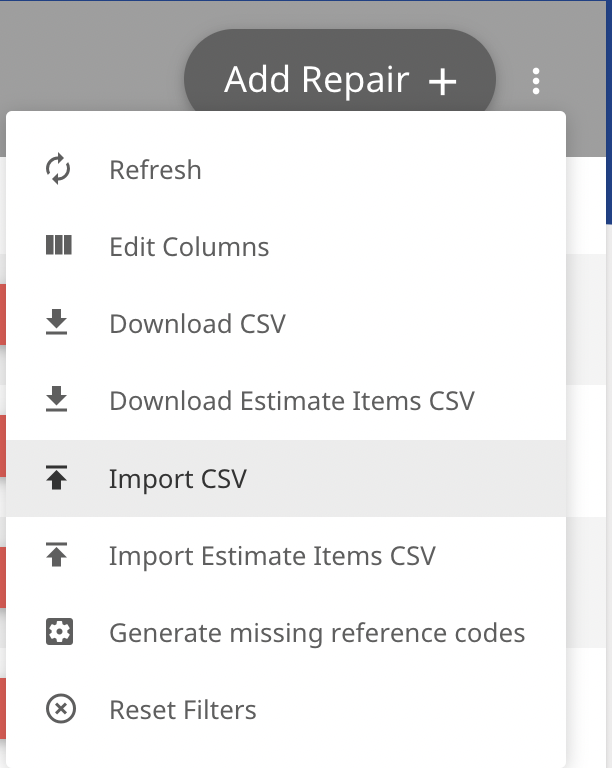Click the Edit Columns bars icon

pyautogui.click(x=59, y=245)
